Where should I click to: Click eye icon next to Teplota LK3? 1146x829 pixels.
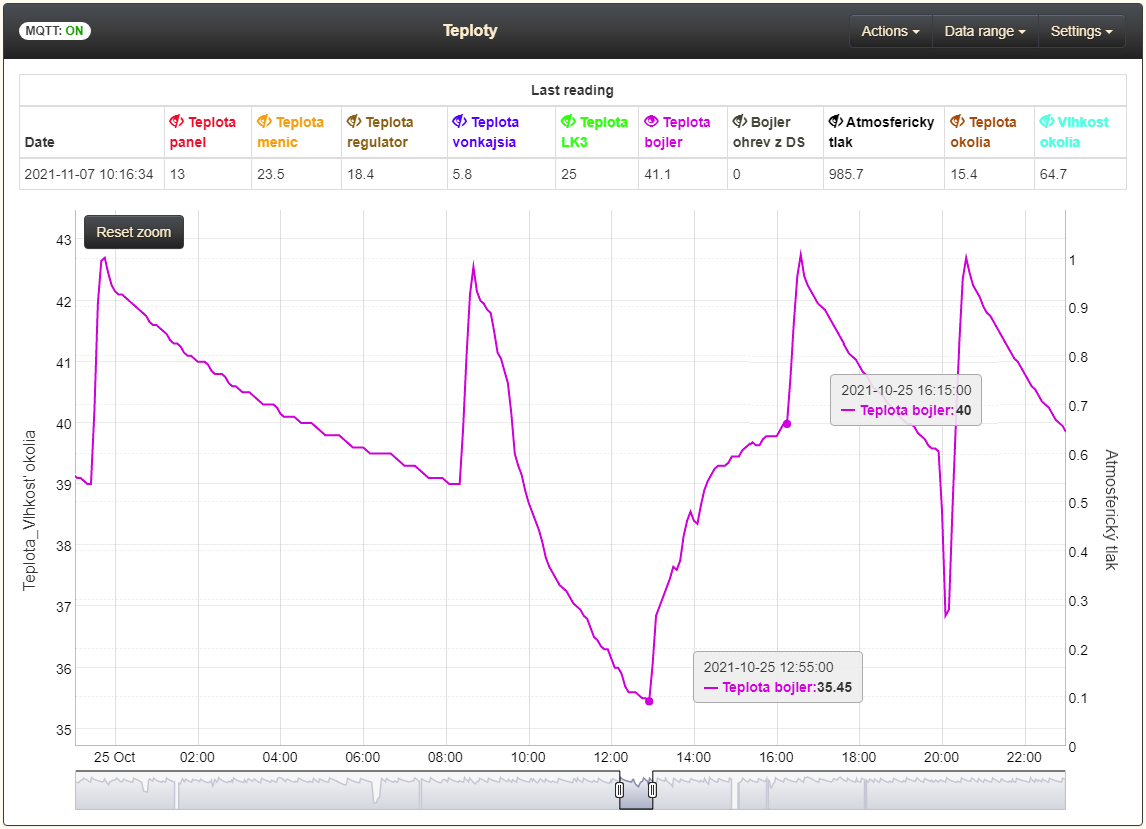coord(568,122)
